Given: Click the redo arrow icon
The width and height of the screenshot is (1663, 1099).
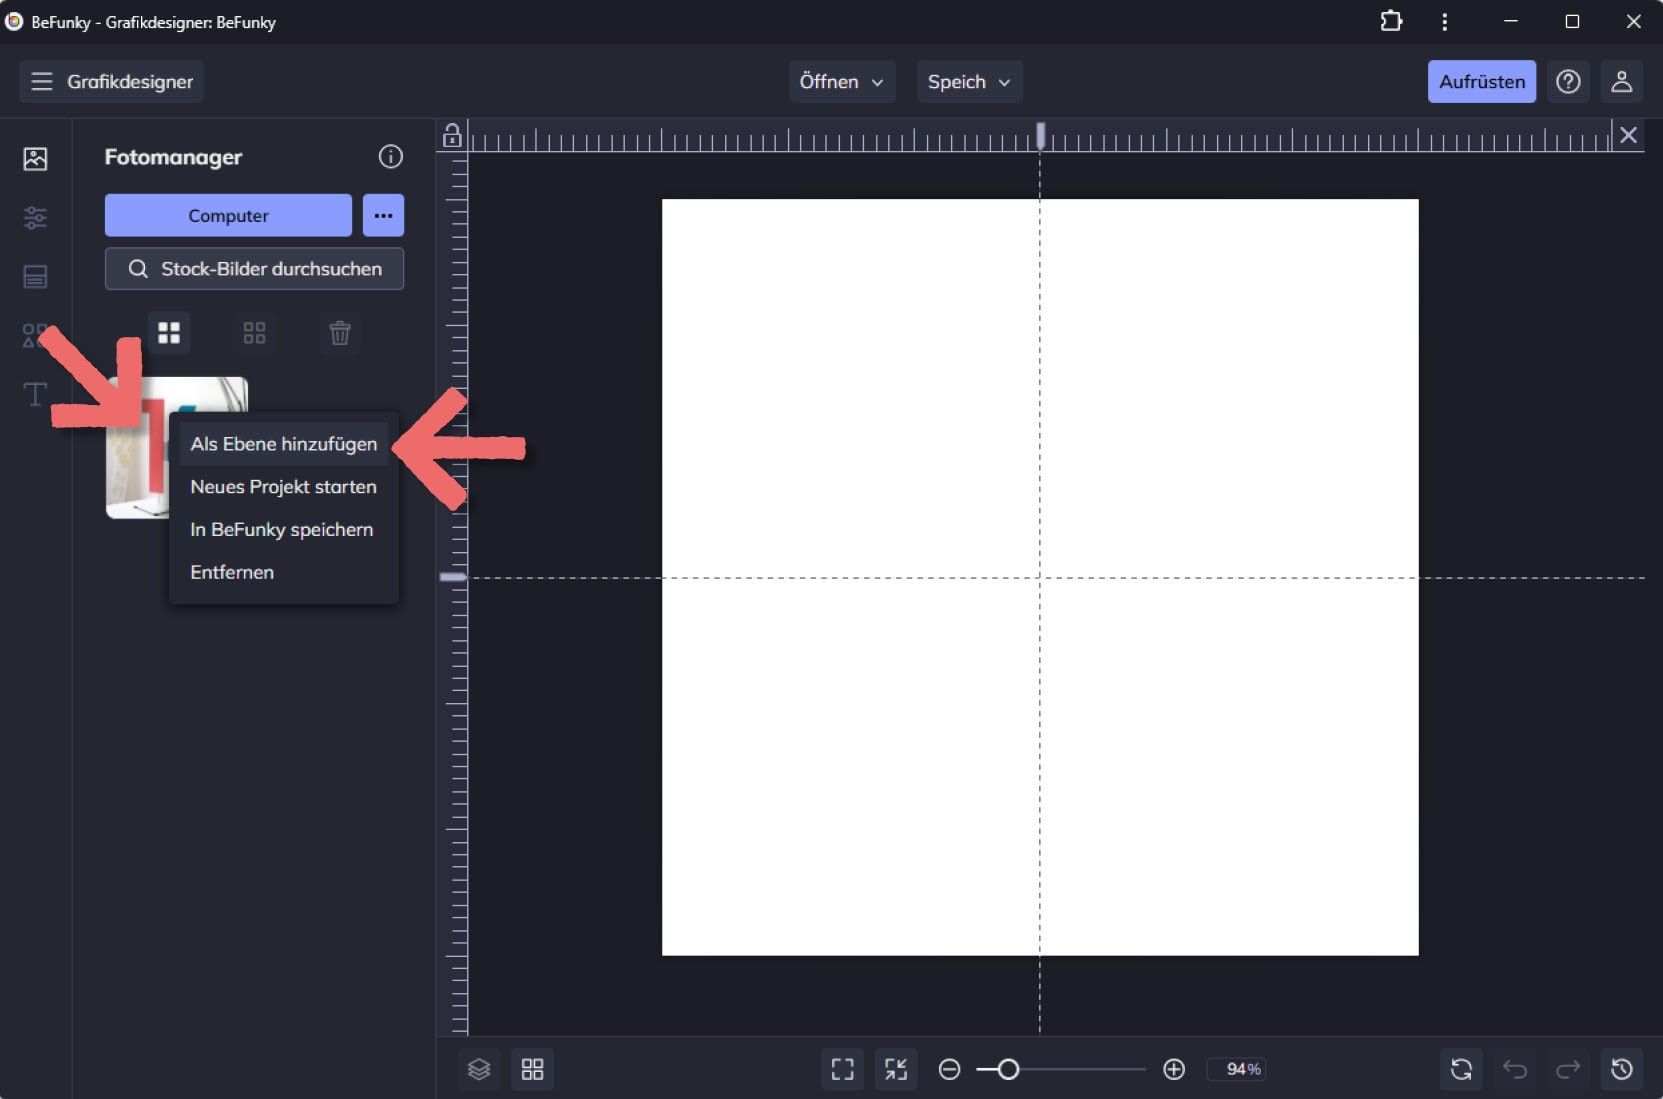Looking at the screenshot, I should pyautogui.click(x=1568, y=1069).
